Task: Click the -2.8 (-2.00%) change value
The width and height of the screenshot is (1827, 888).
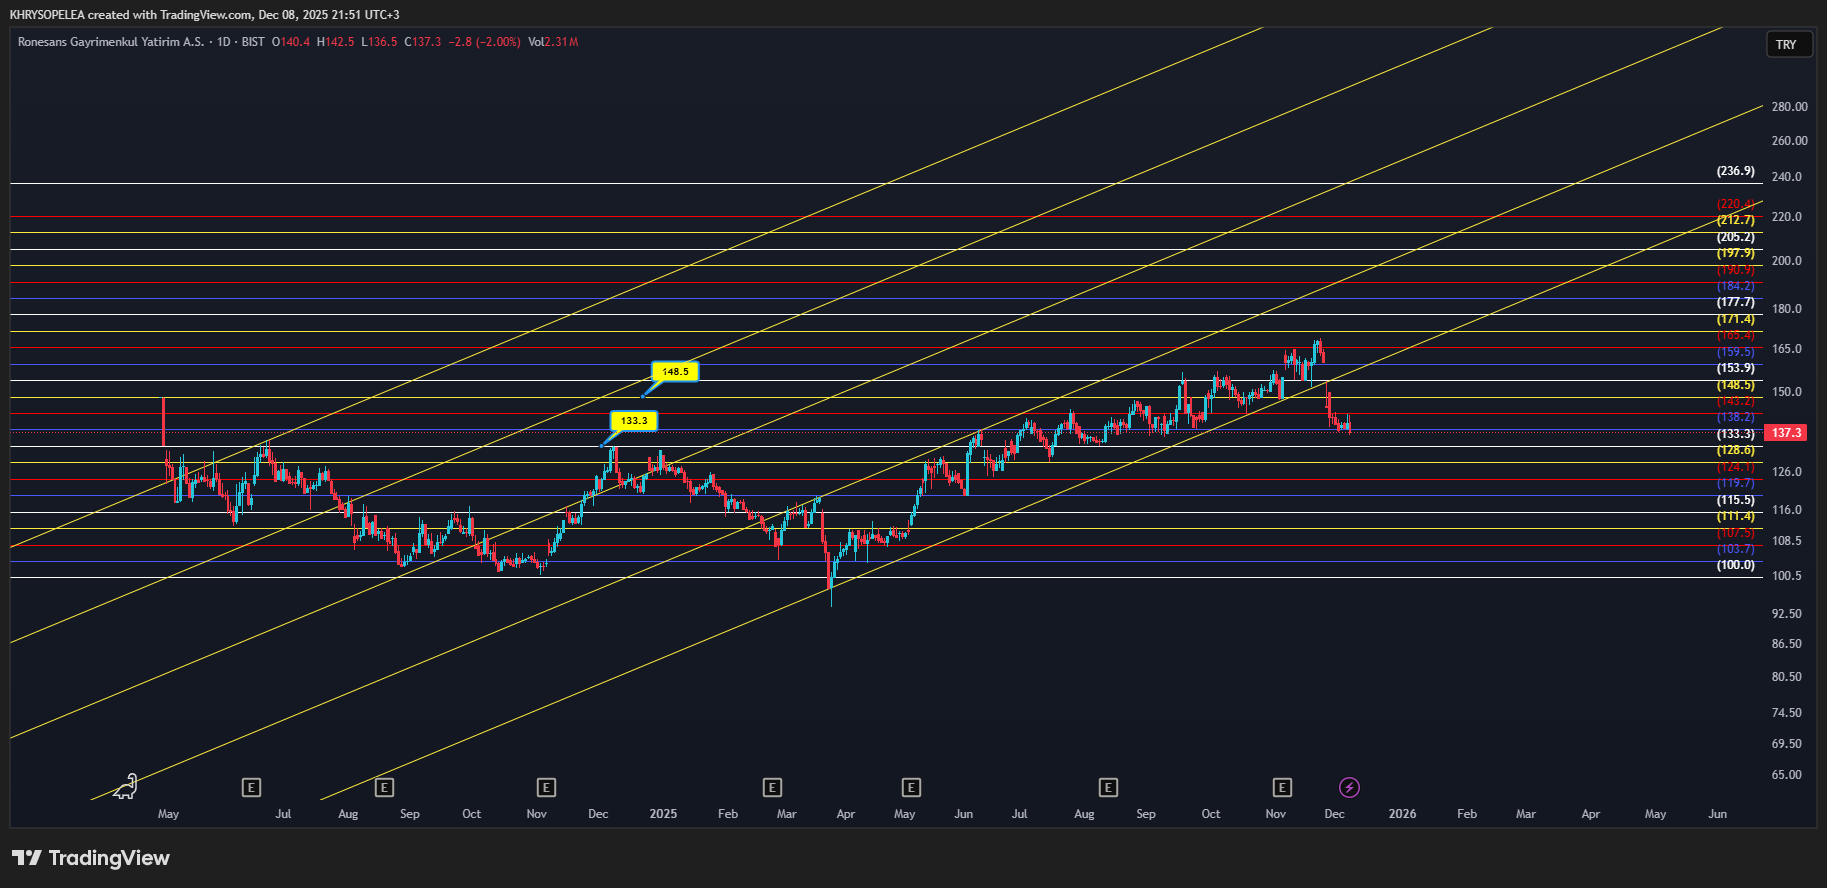Action: tap(485, 42)
